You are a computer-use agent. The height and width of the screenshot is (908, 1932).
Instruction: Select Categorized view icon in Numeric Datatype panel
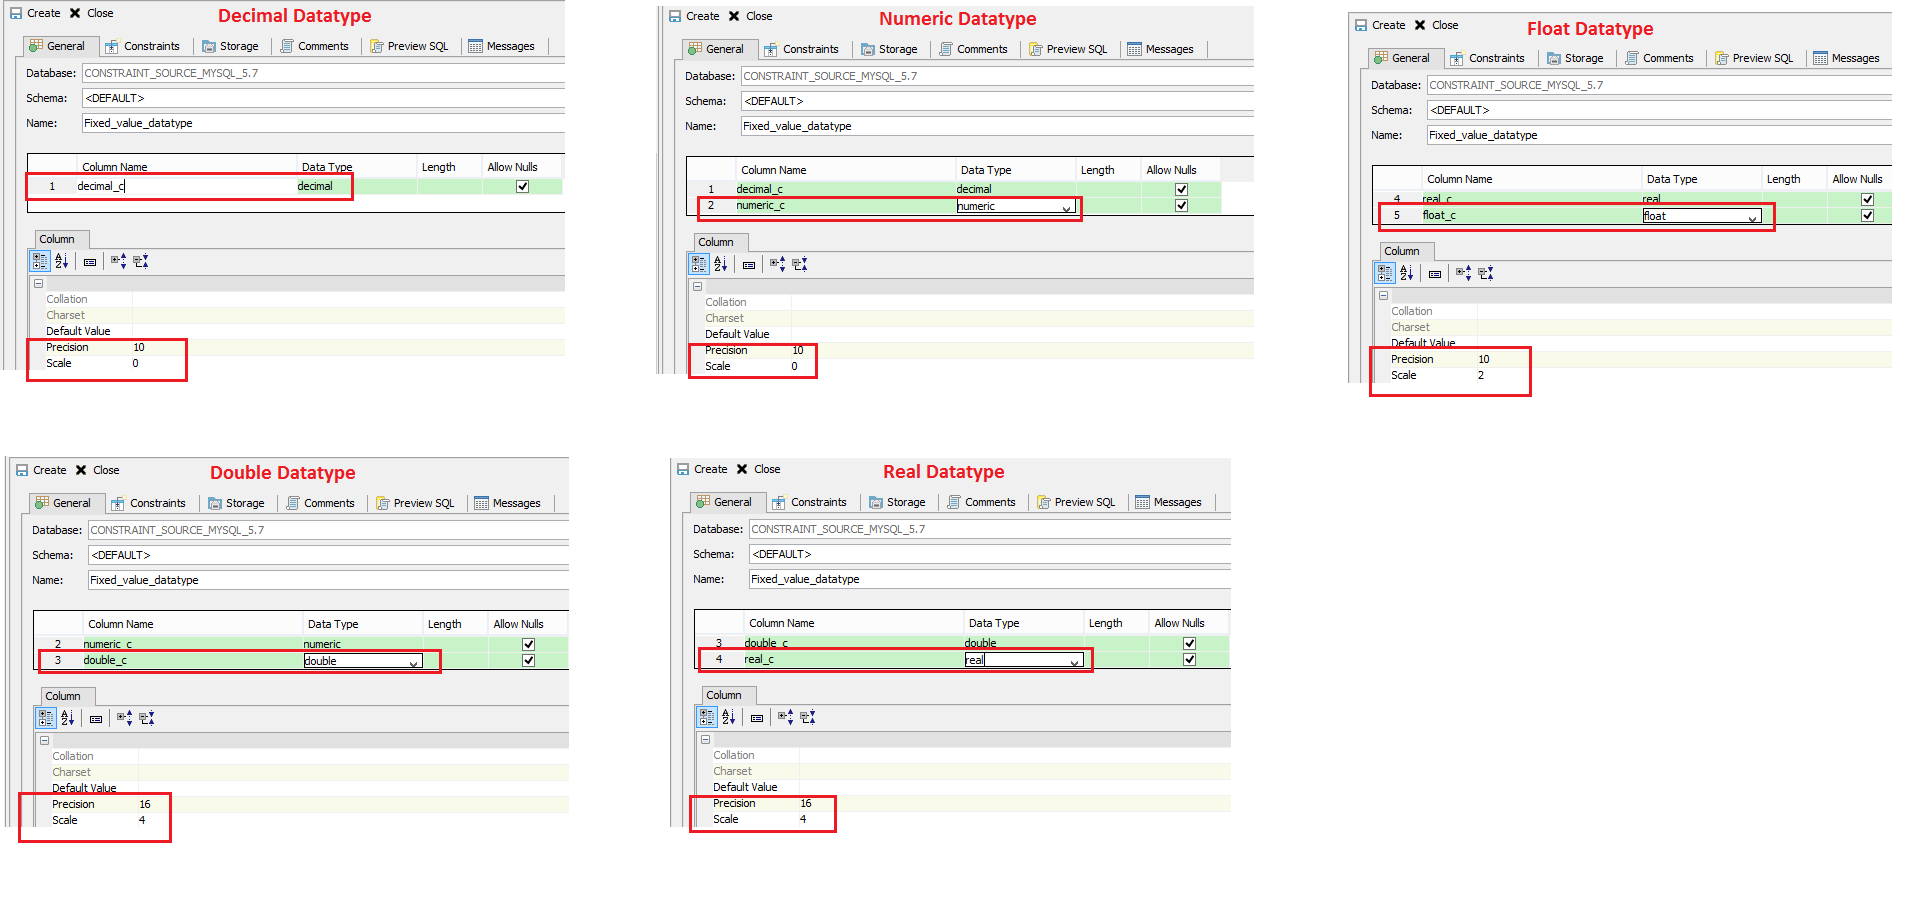click(699, 264)
